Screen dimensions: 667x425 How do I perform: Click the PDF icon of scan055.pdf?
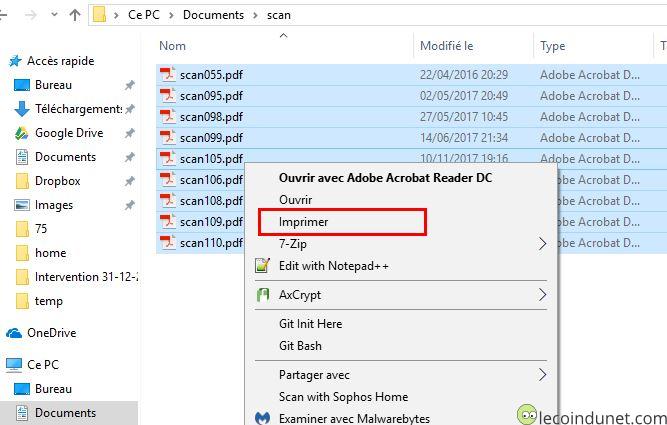[168, 74]
